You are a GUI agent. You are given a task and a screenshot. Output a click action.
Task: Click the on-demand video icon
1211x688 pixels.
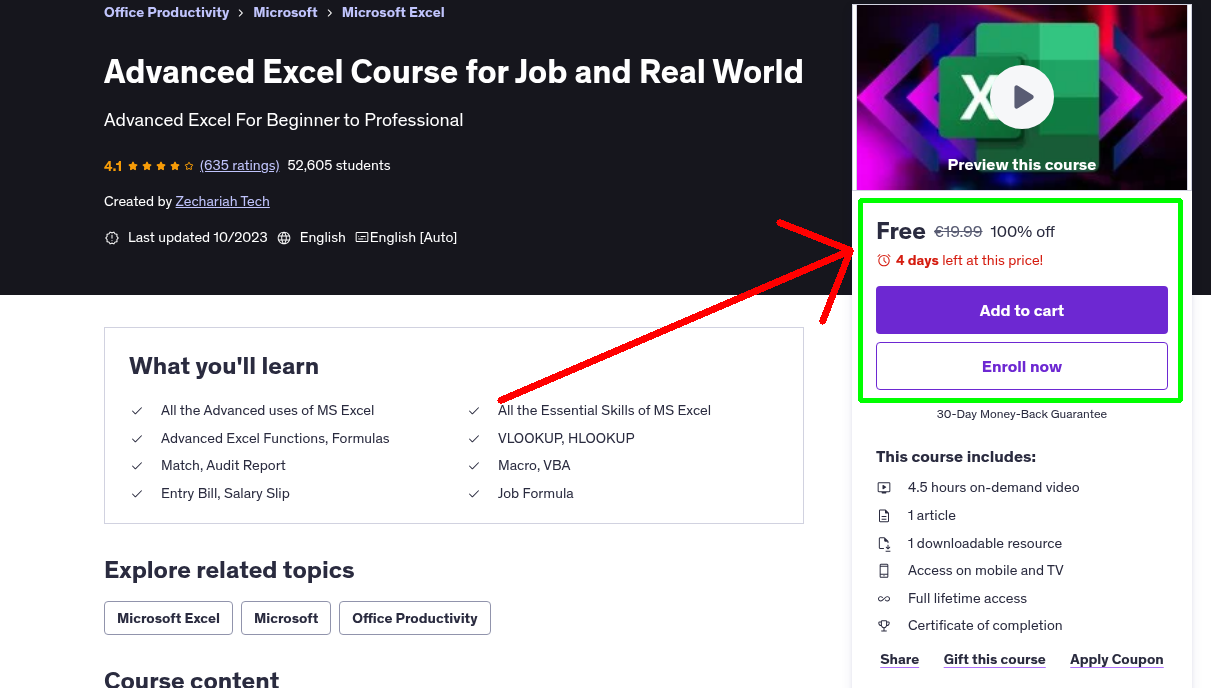click(884, 488)
